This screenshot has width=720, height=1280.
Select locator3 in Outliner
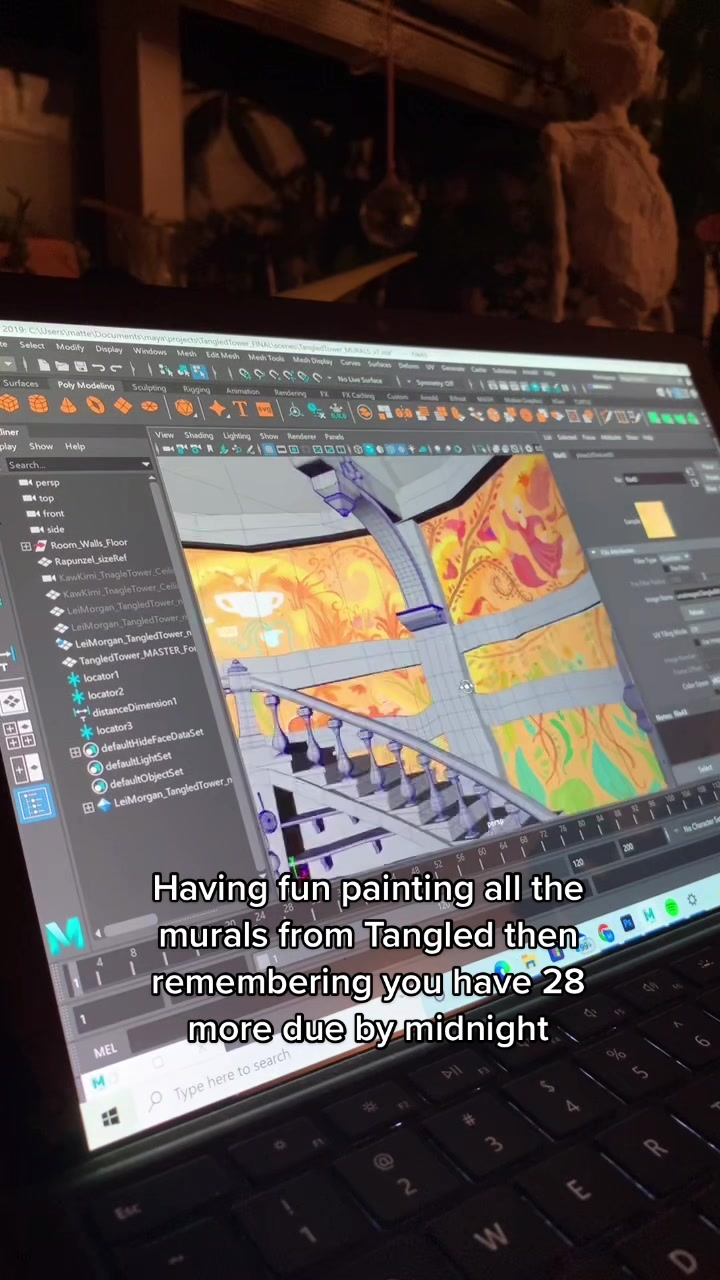point(113,728)
